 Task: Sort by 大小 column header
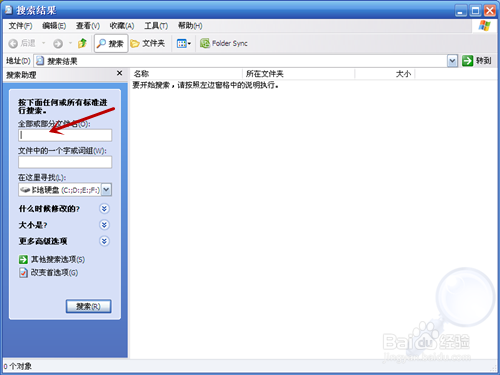(x=385, y=74)
